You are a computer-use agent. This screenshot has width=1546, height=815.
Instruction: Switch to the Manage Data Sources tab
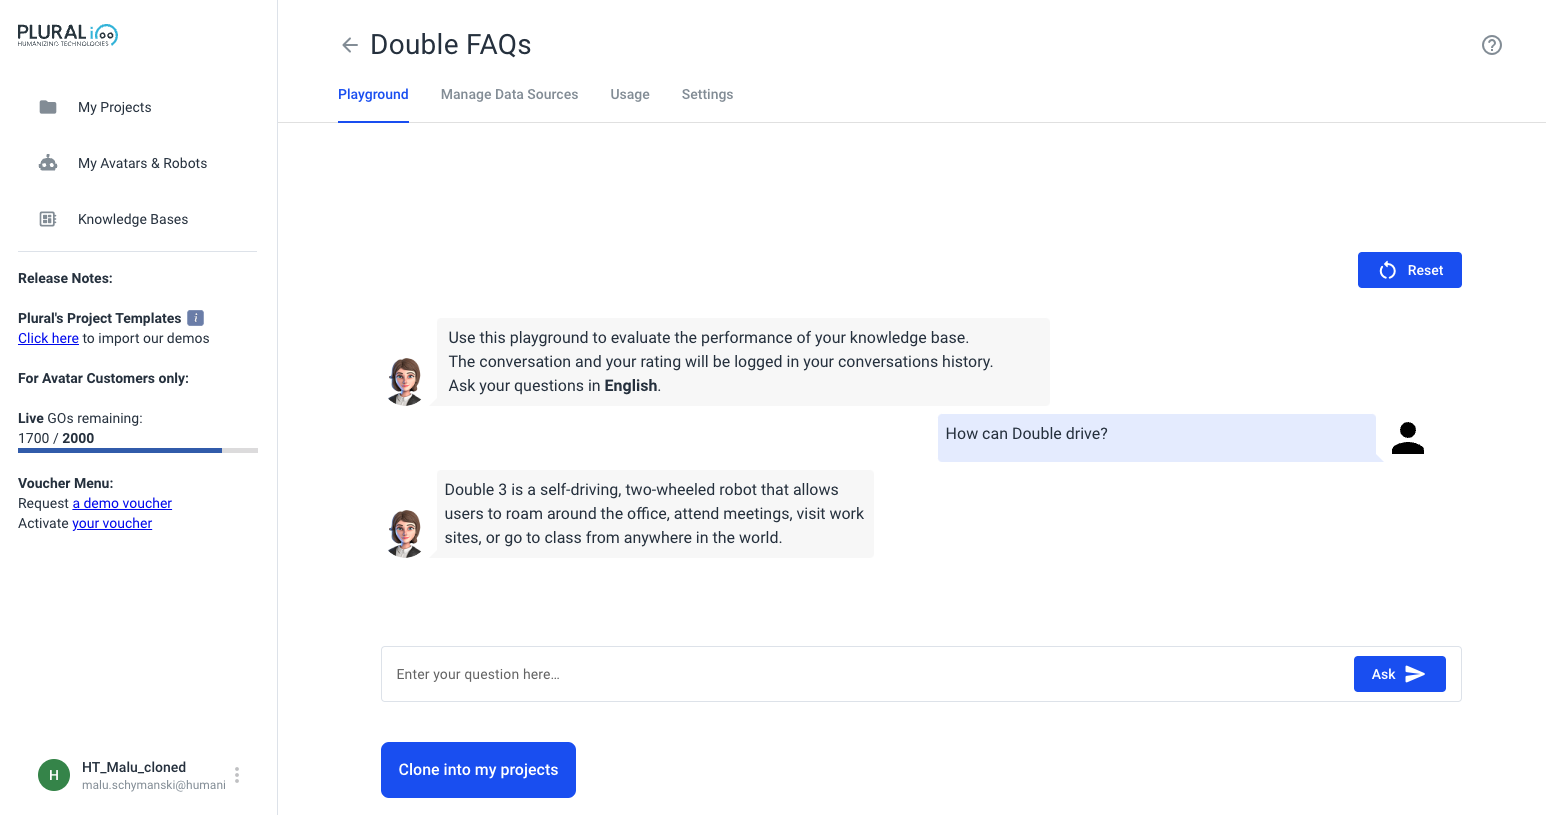point(509,95)
